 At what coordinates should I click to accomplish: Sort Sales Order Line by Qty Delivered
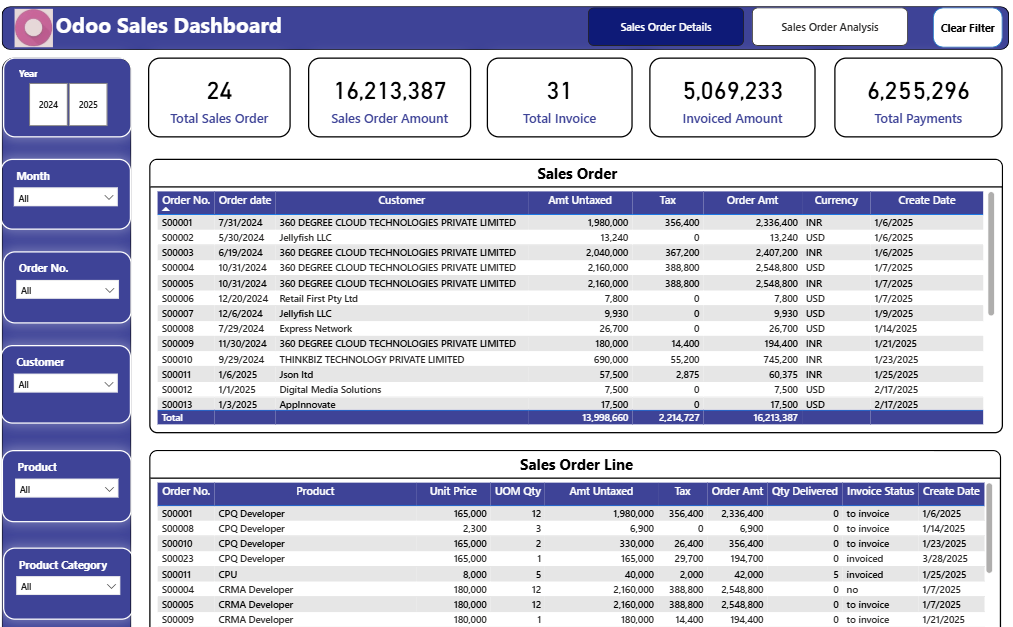tap(804, 491)
